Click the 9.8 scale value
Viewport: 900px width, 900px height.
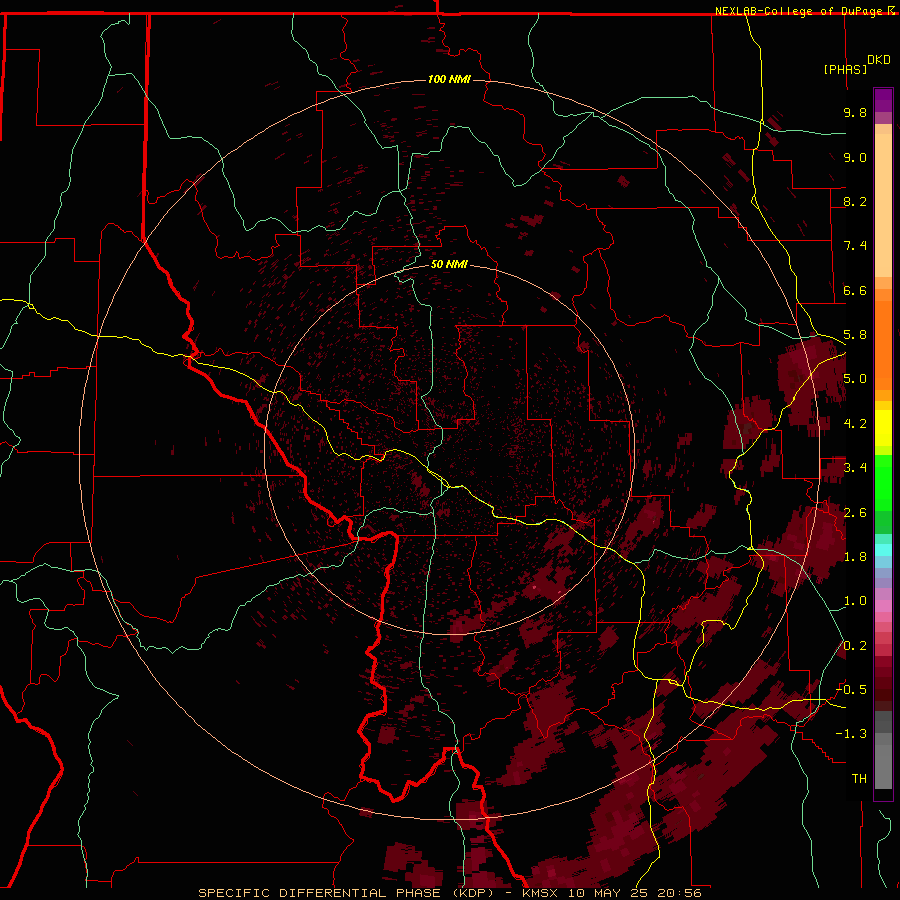pyautogui.click(x=855, y=112)
